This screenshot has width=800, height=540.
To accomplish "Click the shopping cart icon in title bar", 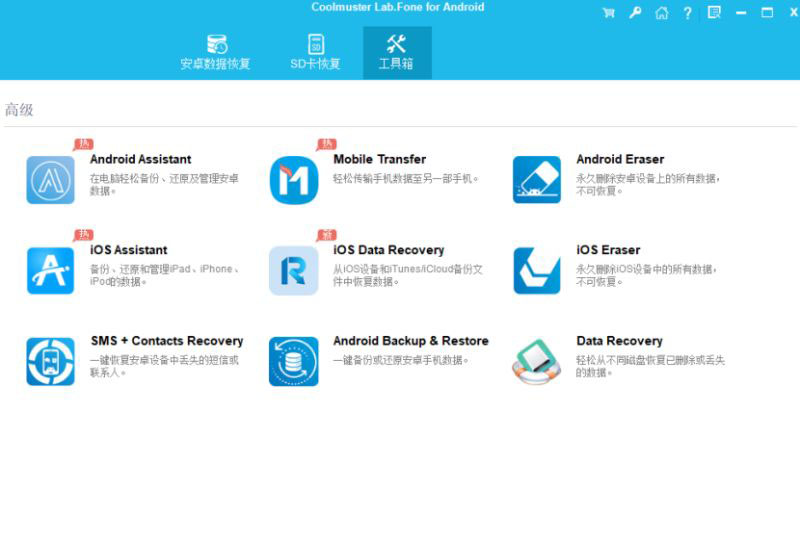I will 608,13.
